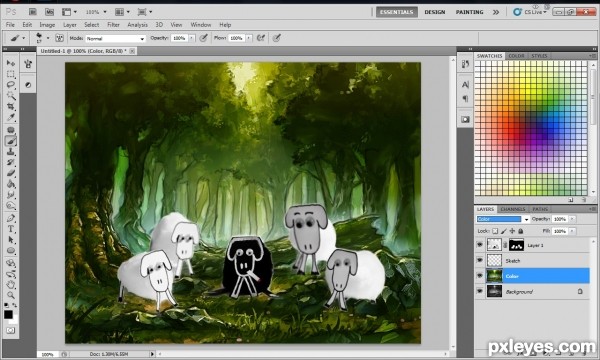Open the layer Opacity arrow
600x360 pixels.
(572, 219)
